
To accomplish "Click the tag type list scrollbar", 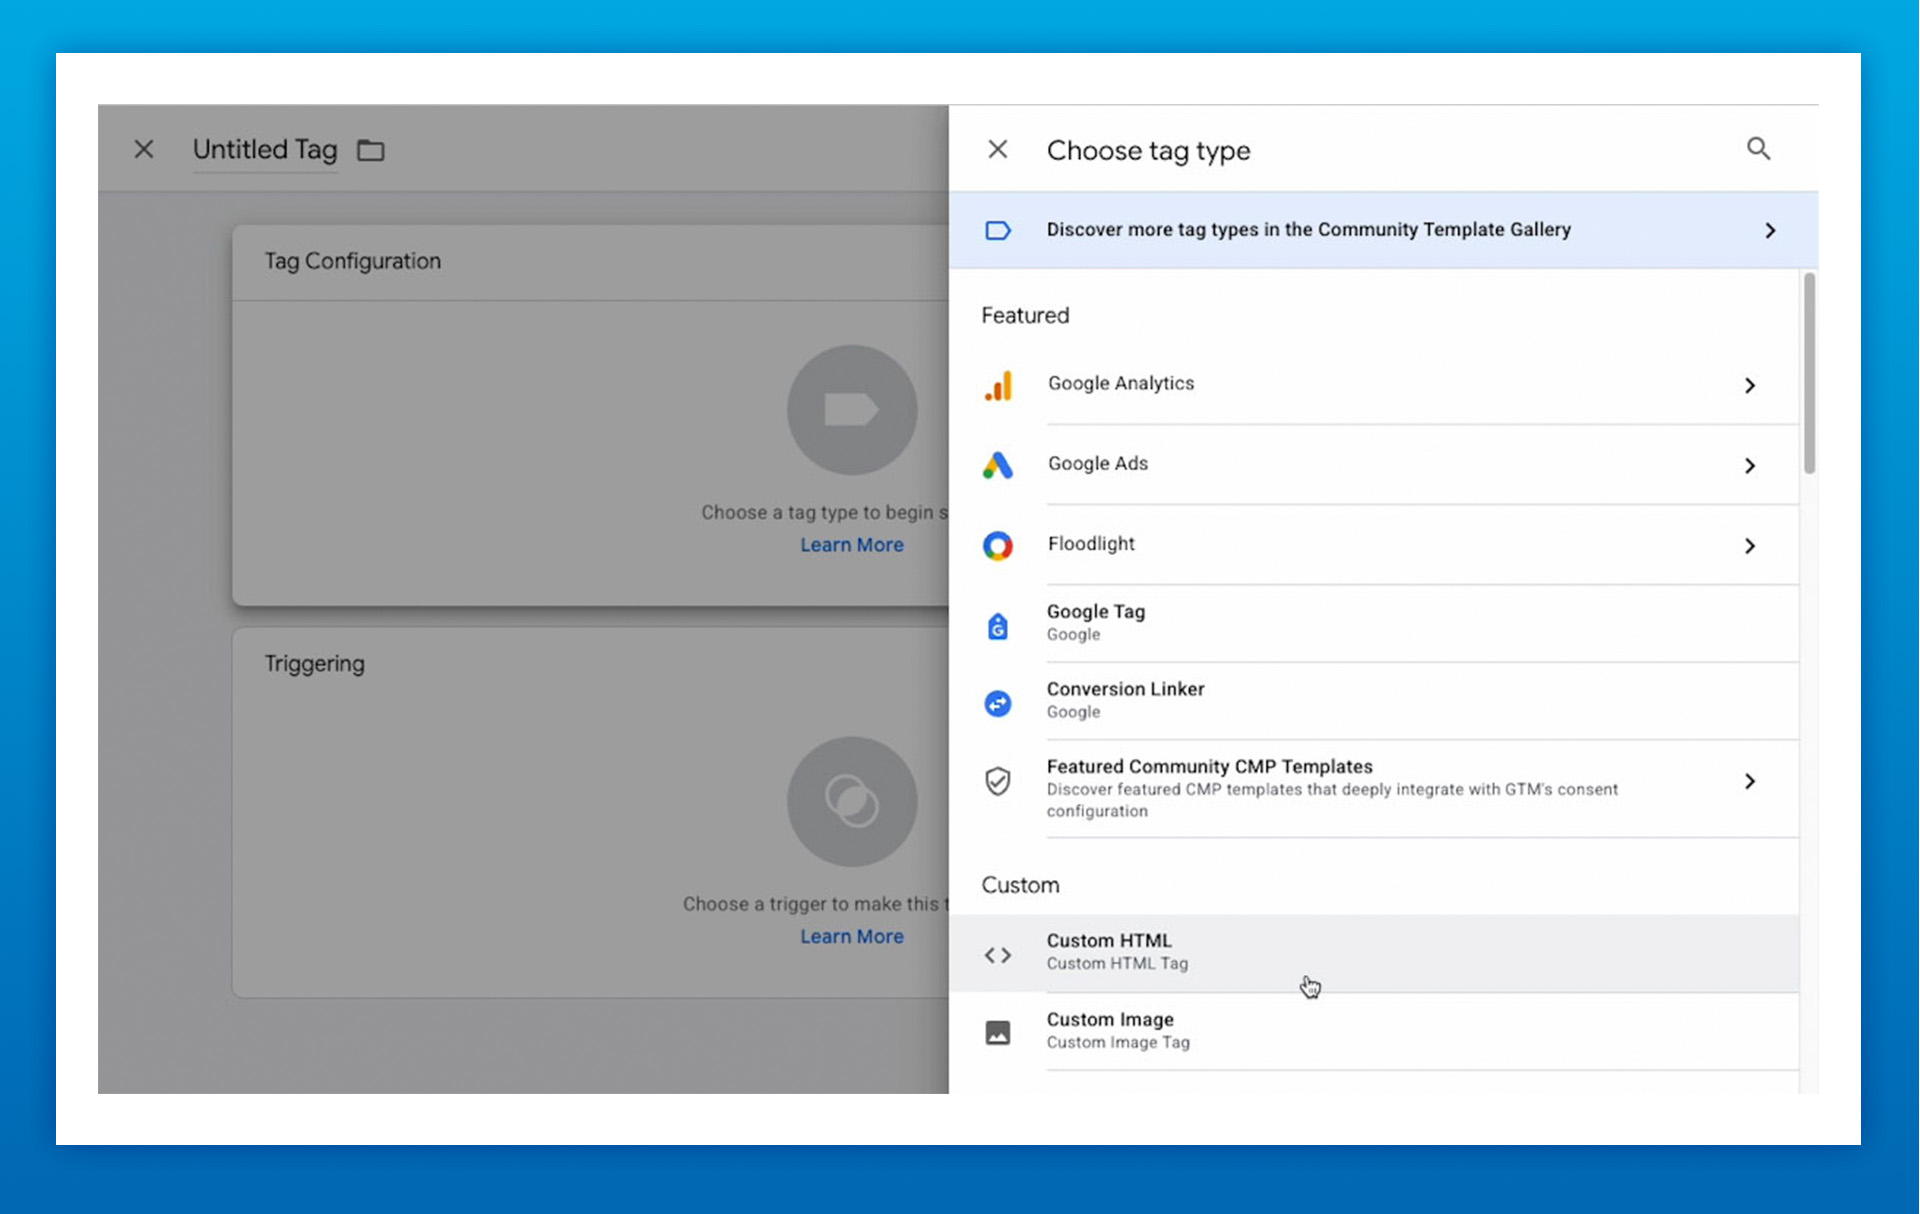I will point(1808,372).
